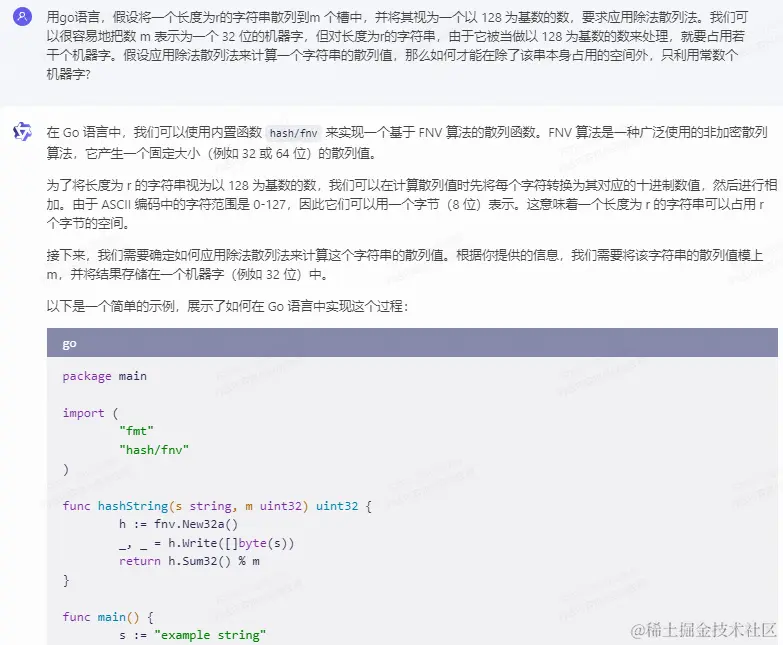
Task: Click the AI assistant logo icon
Action: click(22, 132)
